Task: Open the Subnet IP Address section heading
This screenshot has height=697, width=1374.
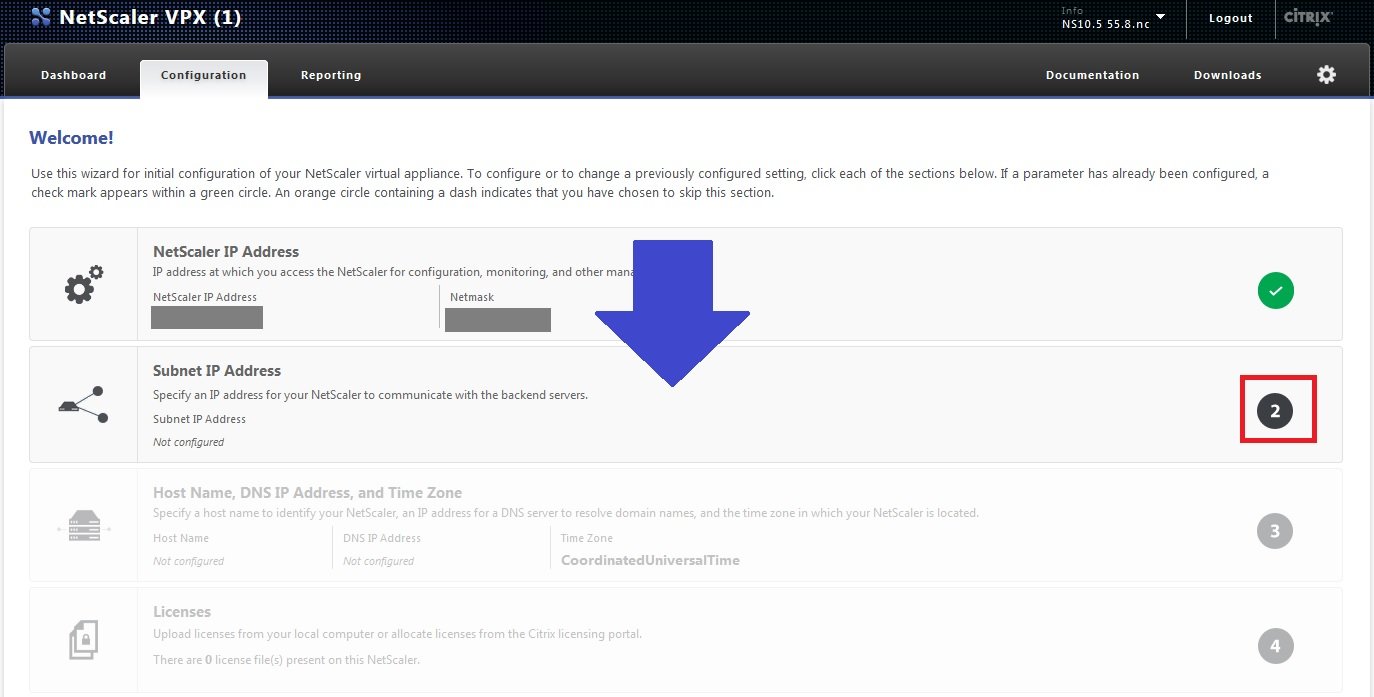Action: [217, 371]
